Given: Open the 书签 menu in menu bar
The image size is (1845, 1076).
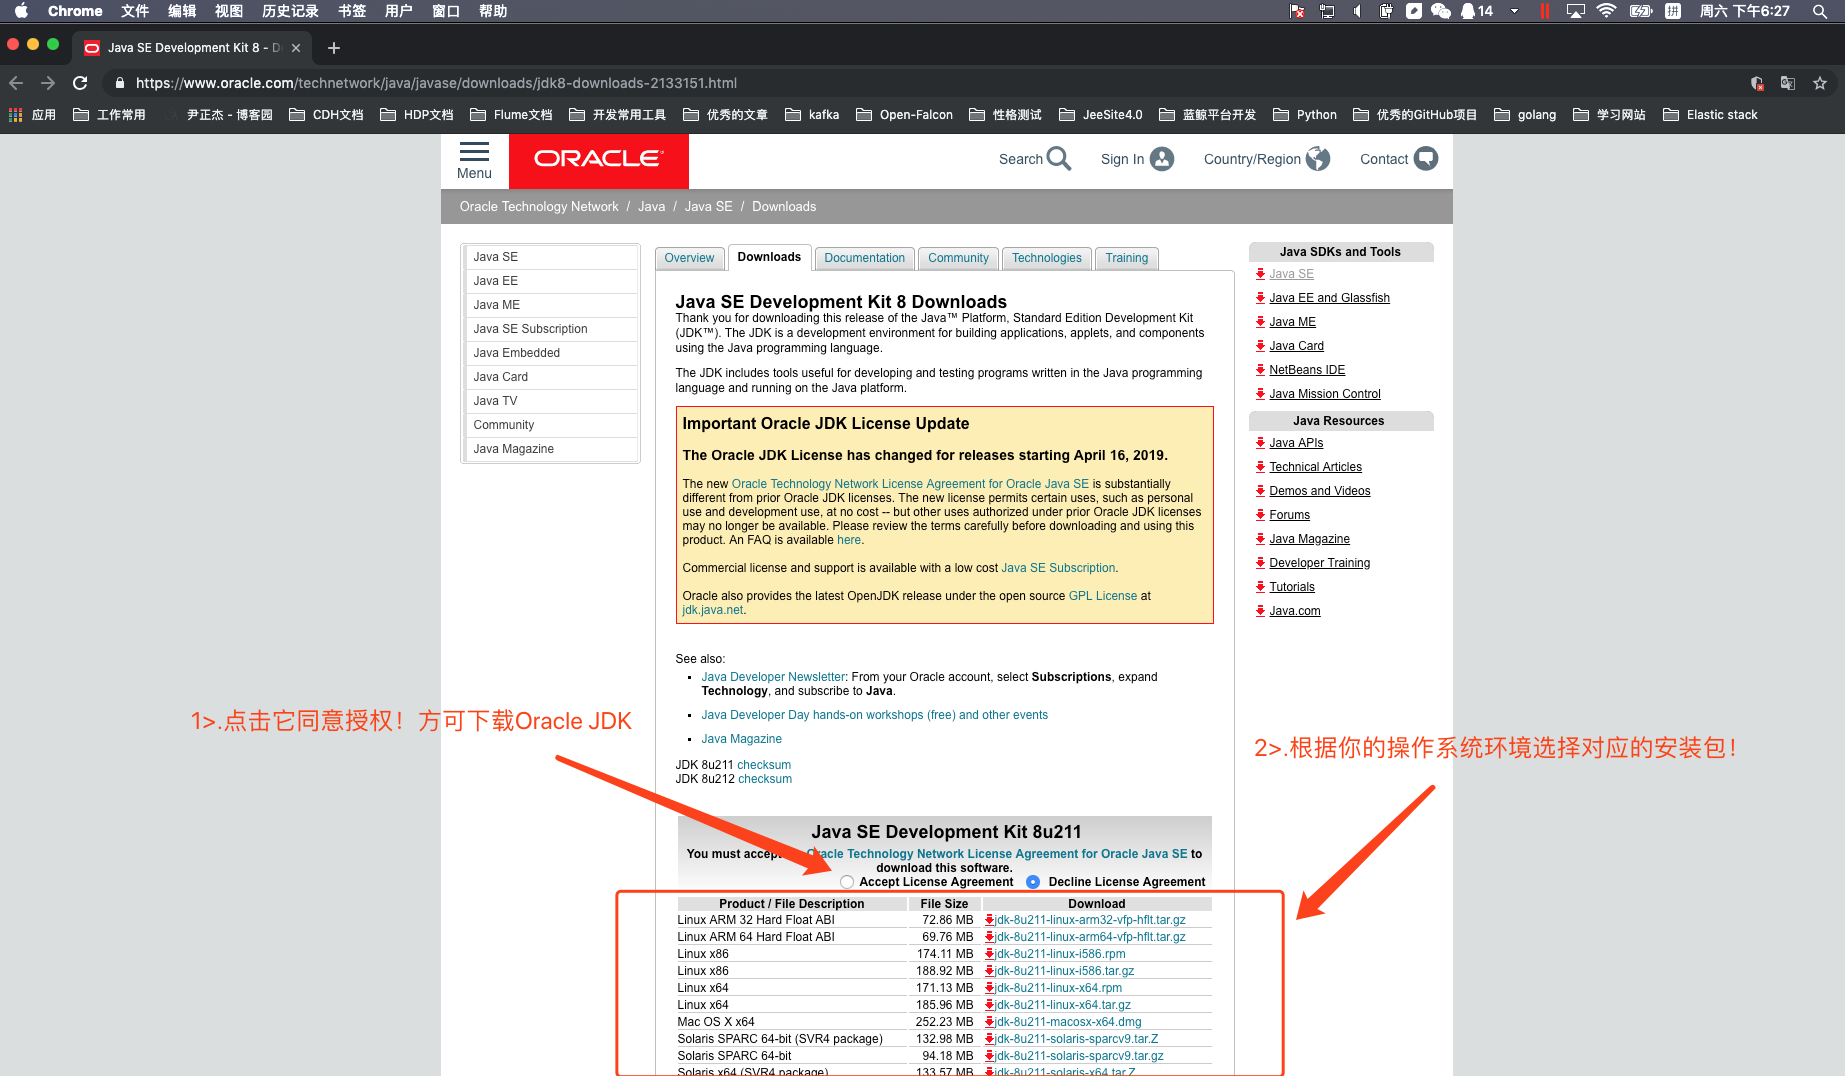Looking at the screenshot, I should click(352, 11).
